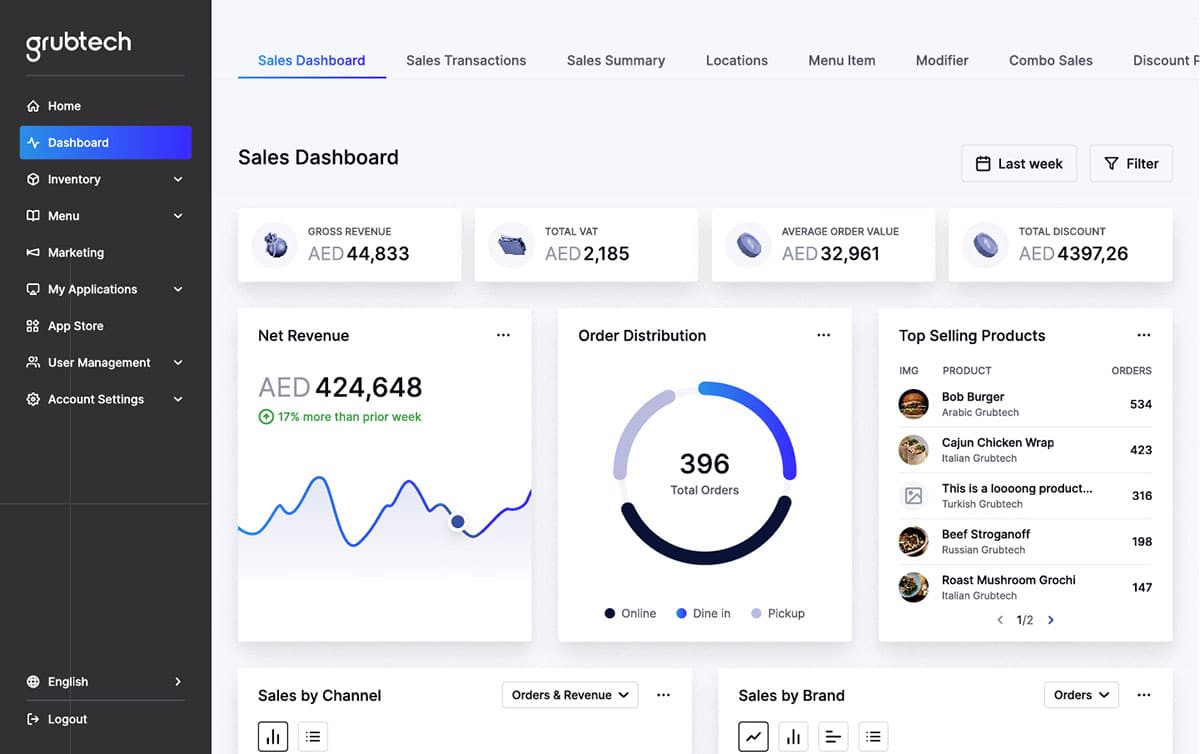Go to next page of top products
This screenshot has width=1200, height=754.
(x=1050, y=620)
